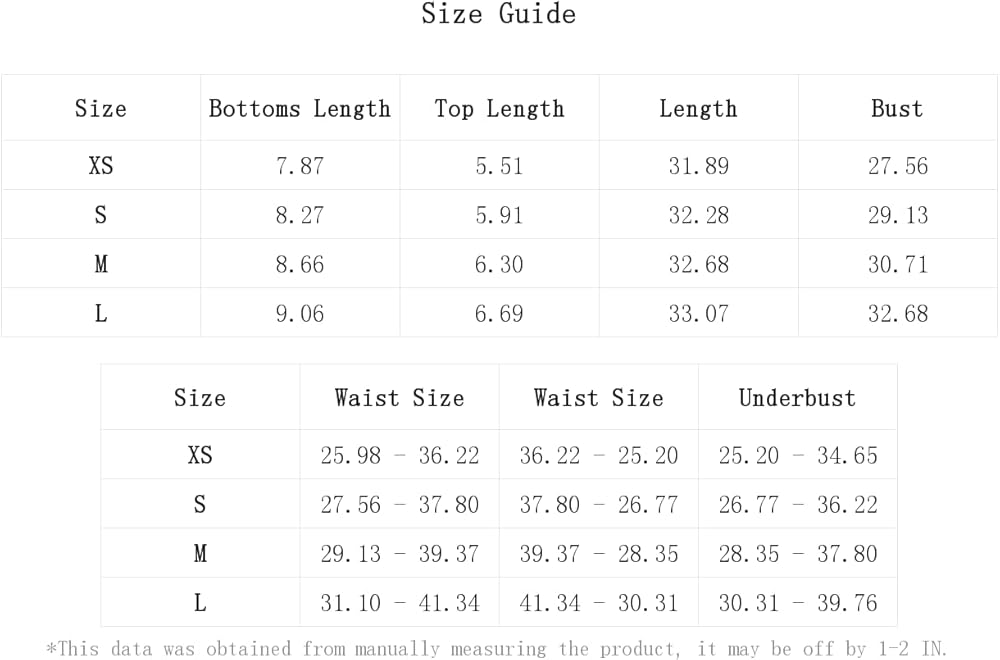Screen dimensions: 1000x660
Task: Click the 6.69 top length cell
Action: pyautogui.click(x=499, y=313)
